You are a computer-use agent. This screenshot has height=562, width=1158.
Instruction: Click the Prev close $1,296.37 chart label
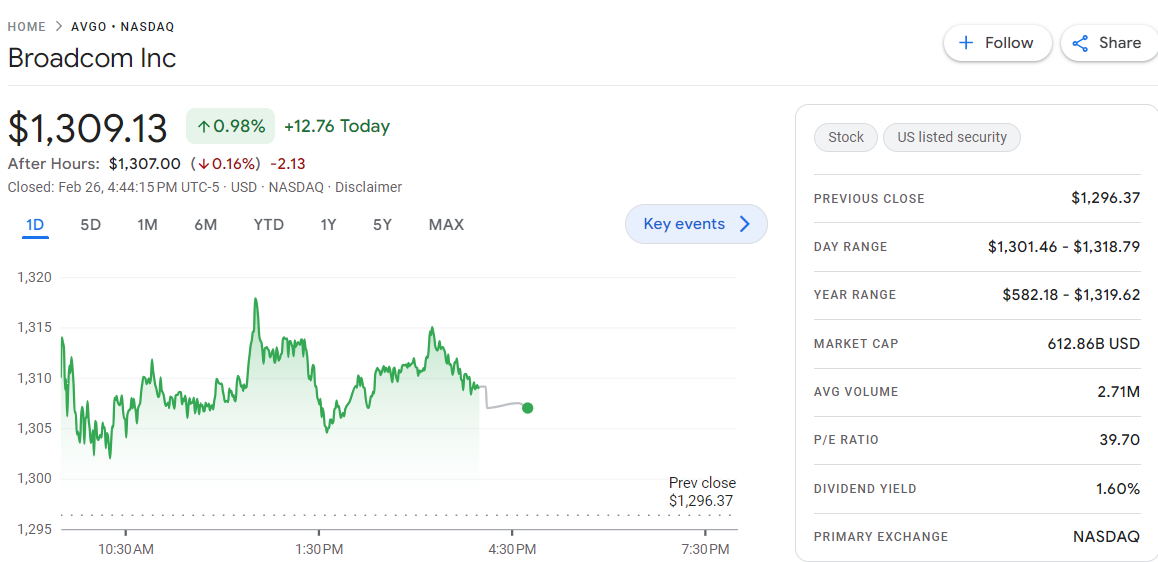tap(702, 492)
